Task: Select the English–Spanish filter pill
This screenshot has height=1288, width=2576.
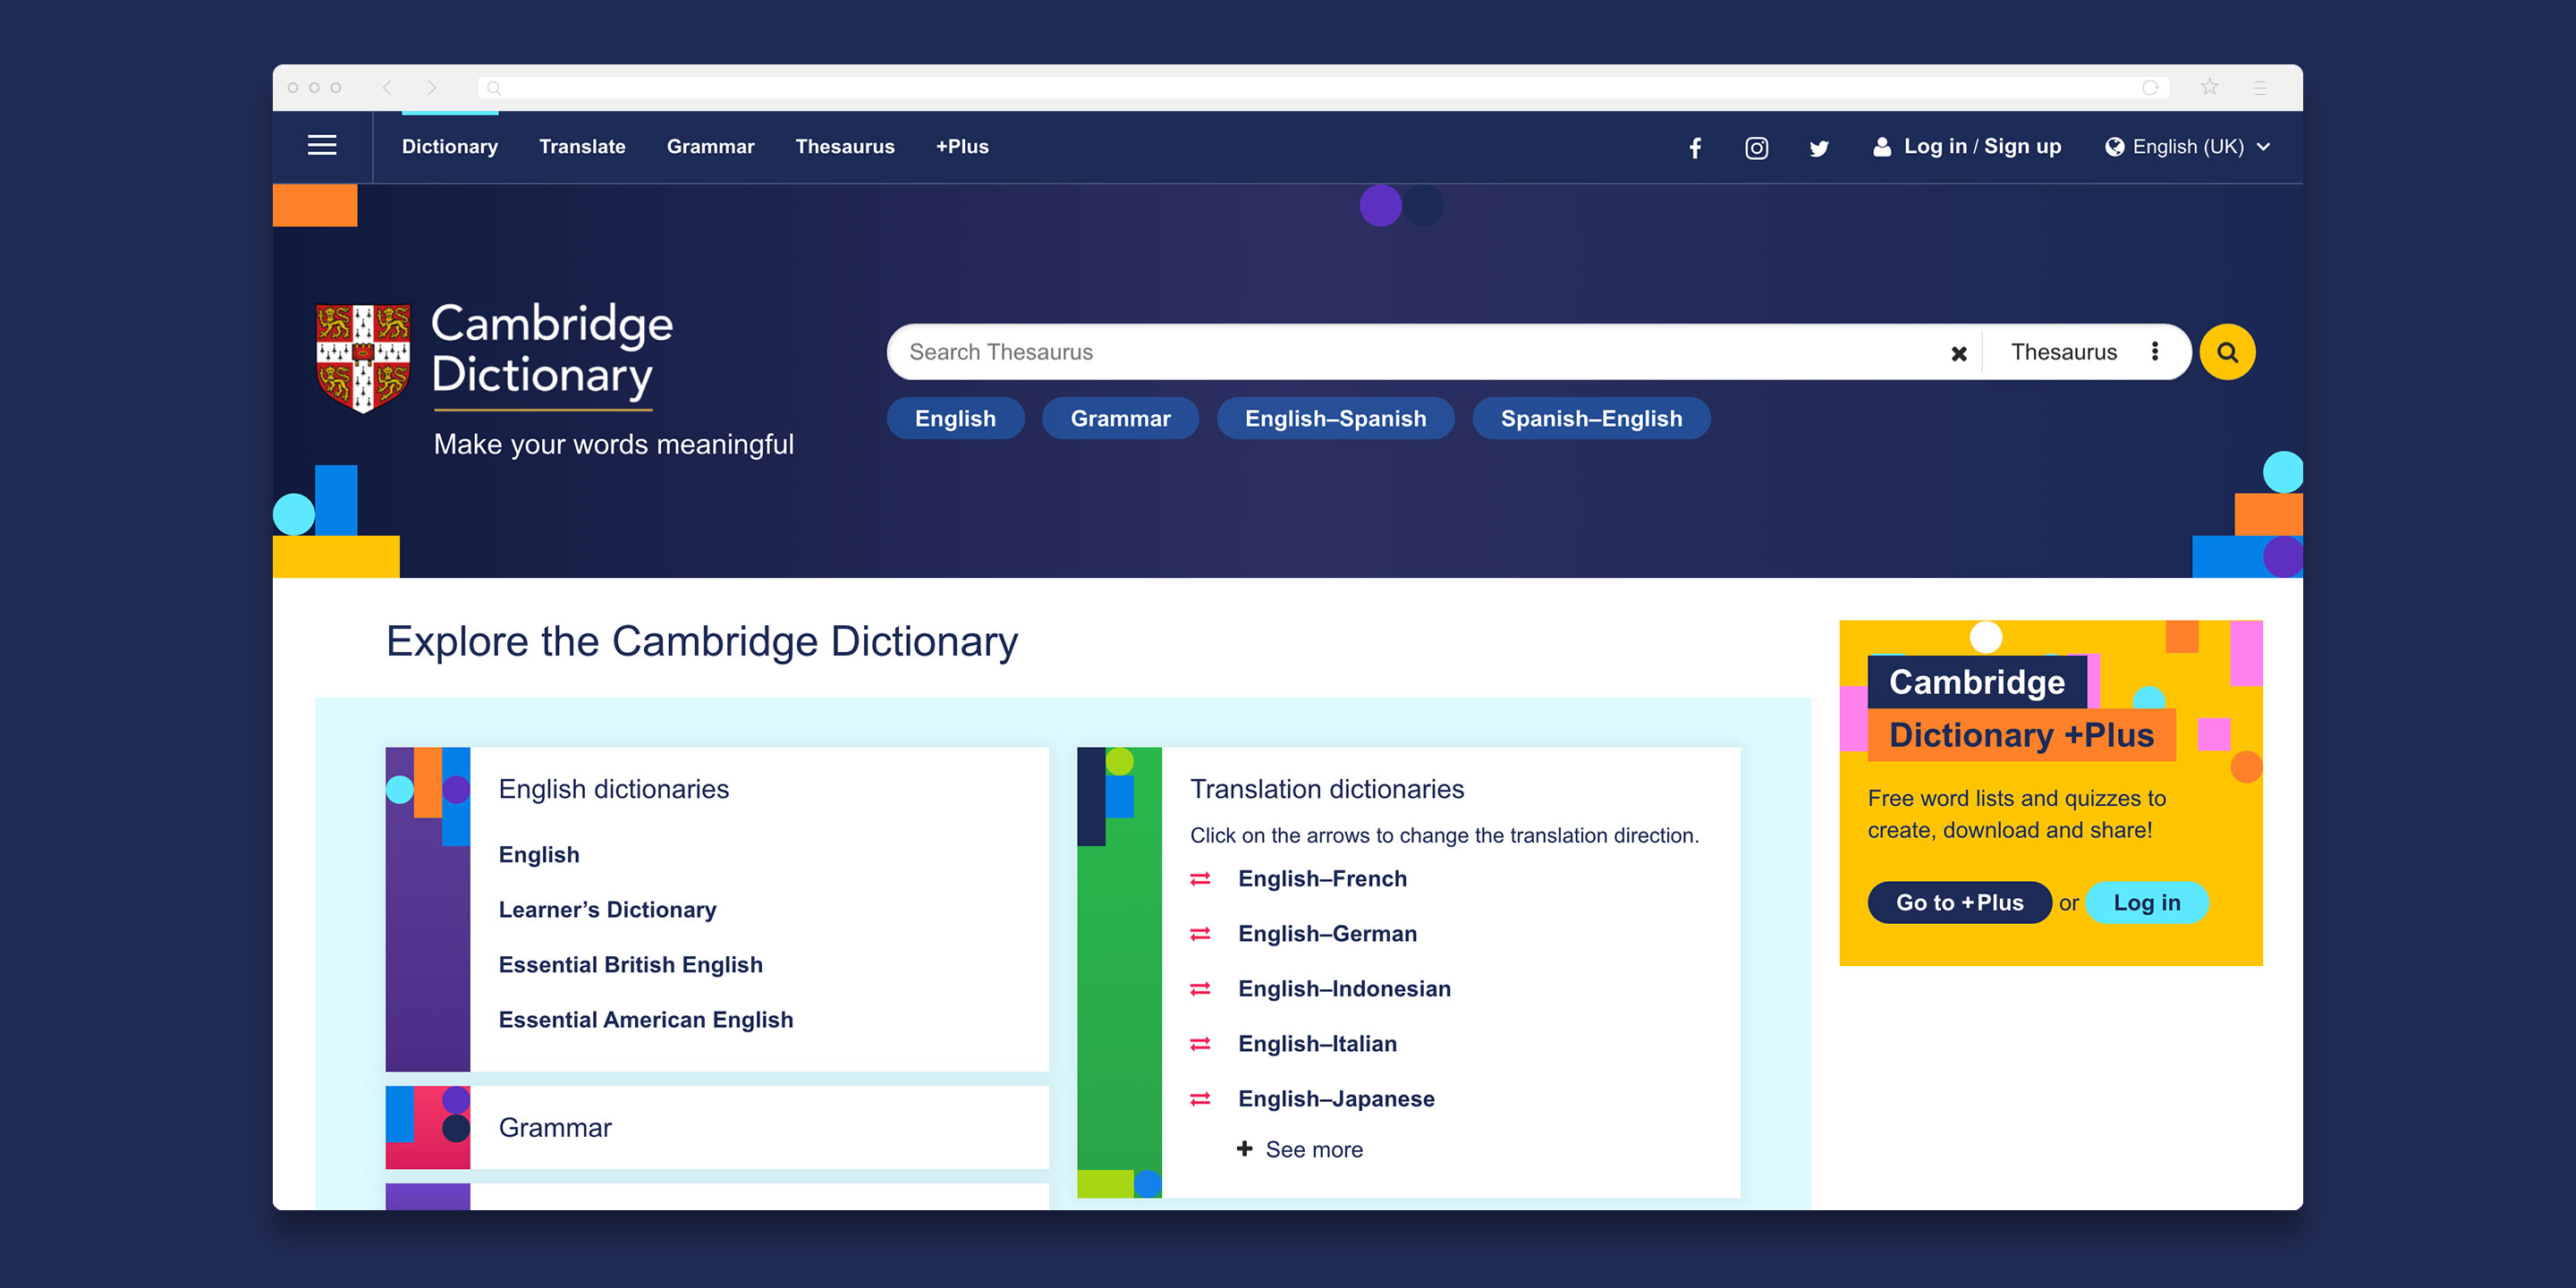Action: pyautogui.click(x=1335, y=418)
